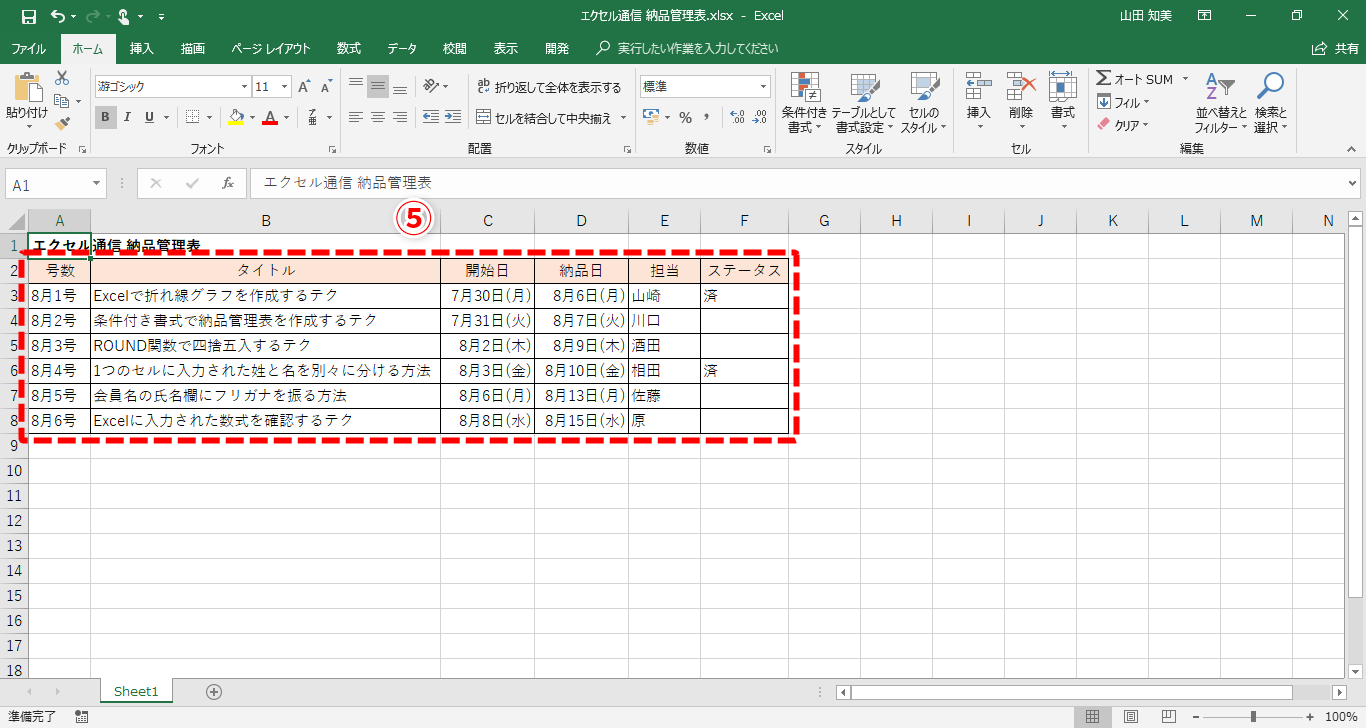Open the number format dropdown (標準)
The width and height of the screenshot is (1366, 728).
coord(764,87)
